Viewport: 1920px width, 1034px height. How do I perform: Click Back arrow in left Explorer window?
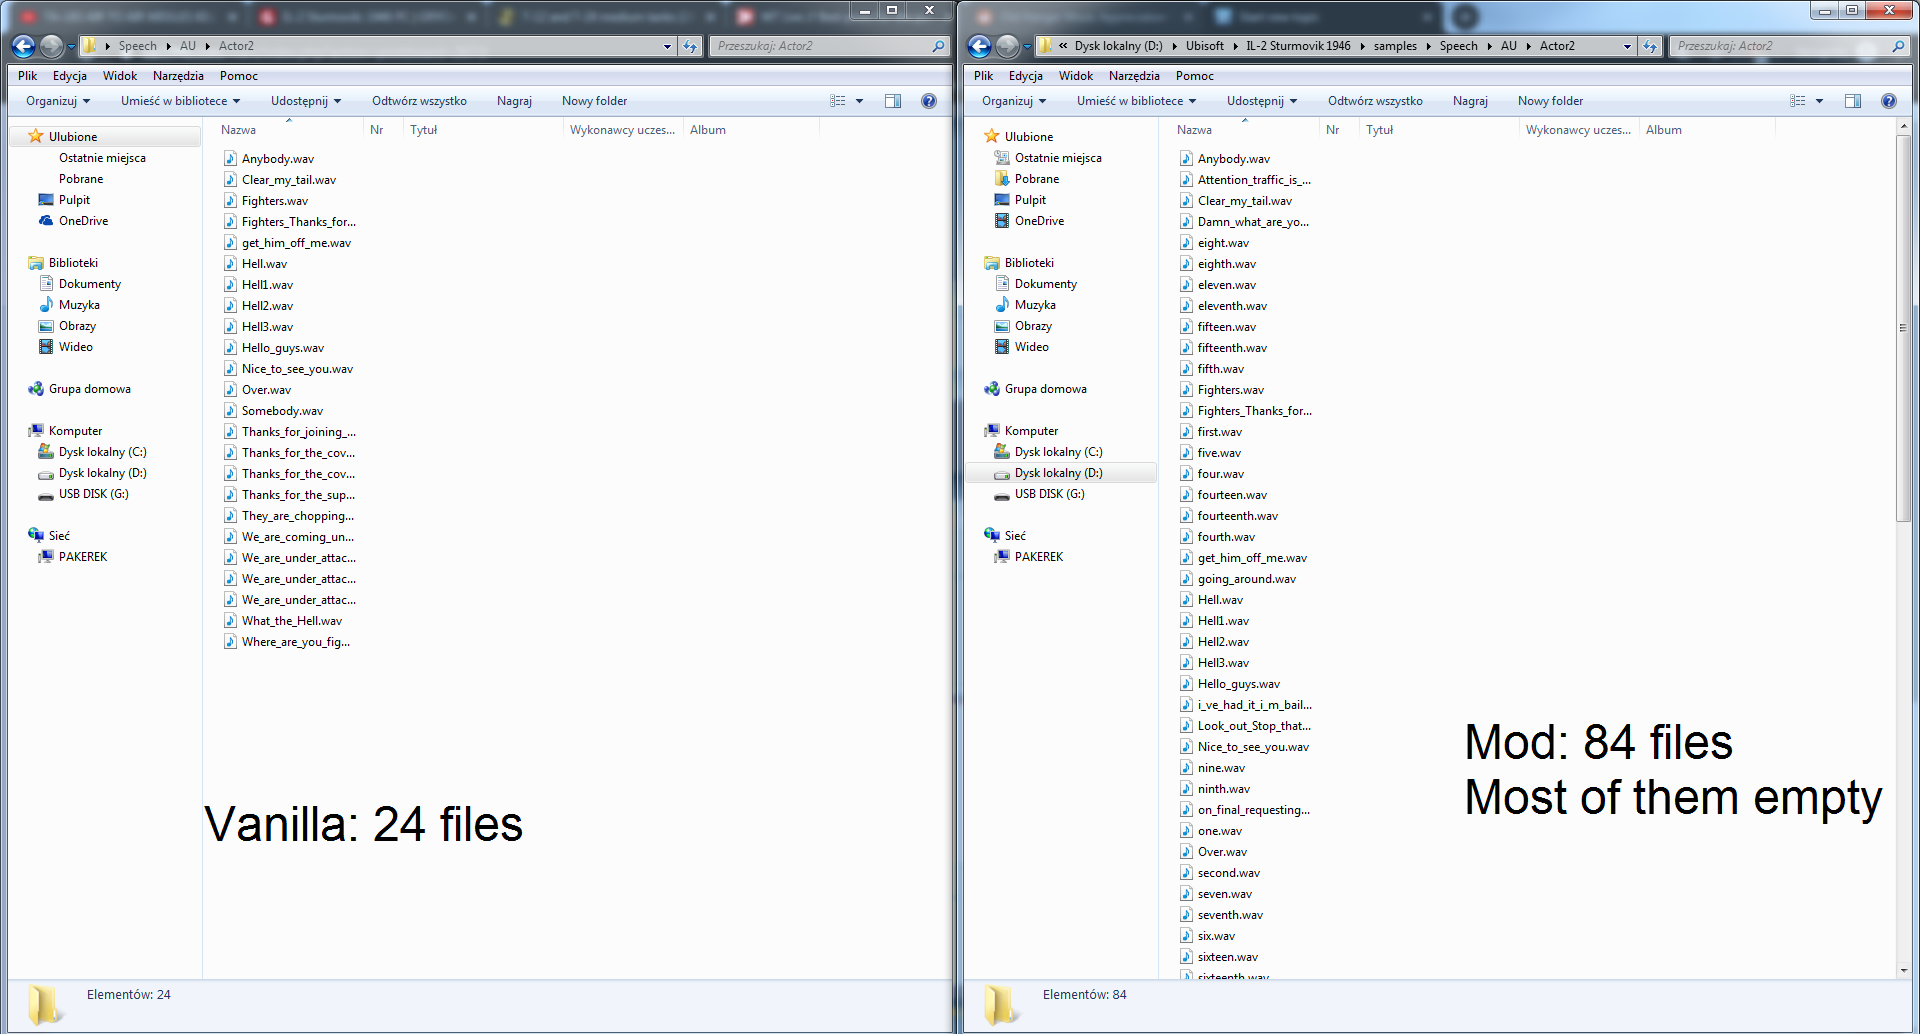coord(23,46)
